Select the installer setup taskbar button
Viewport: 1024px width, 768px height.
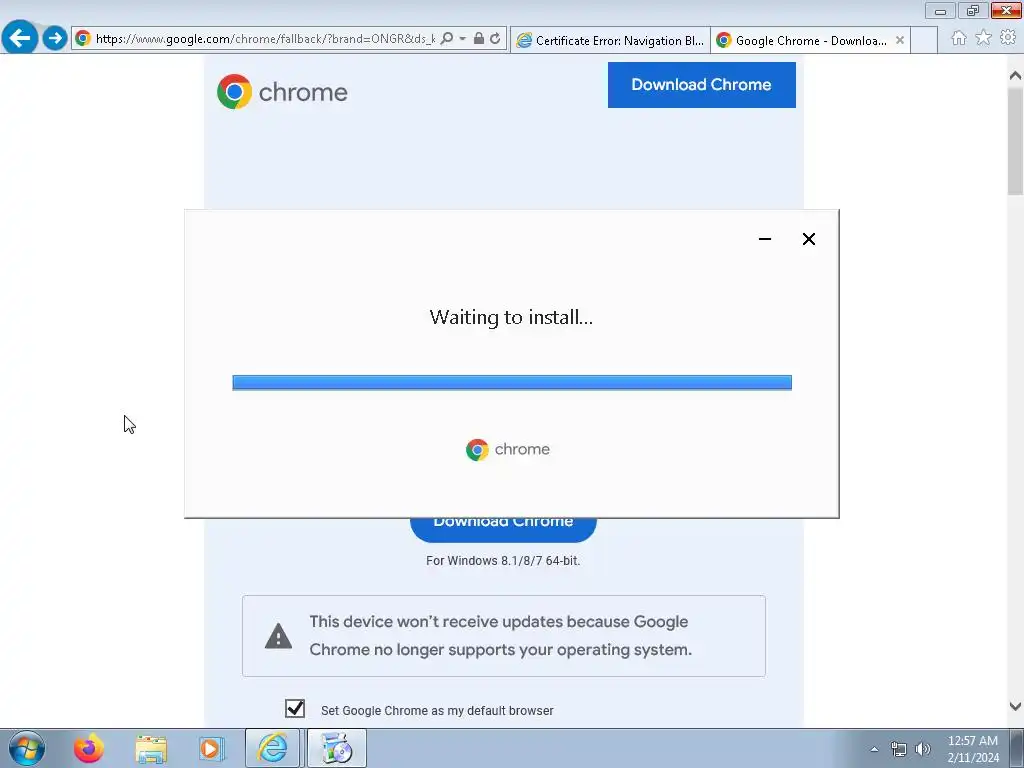tap(337, 748)
